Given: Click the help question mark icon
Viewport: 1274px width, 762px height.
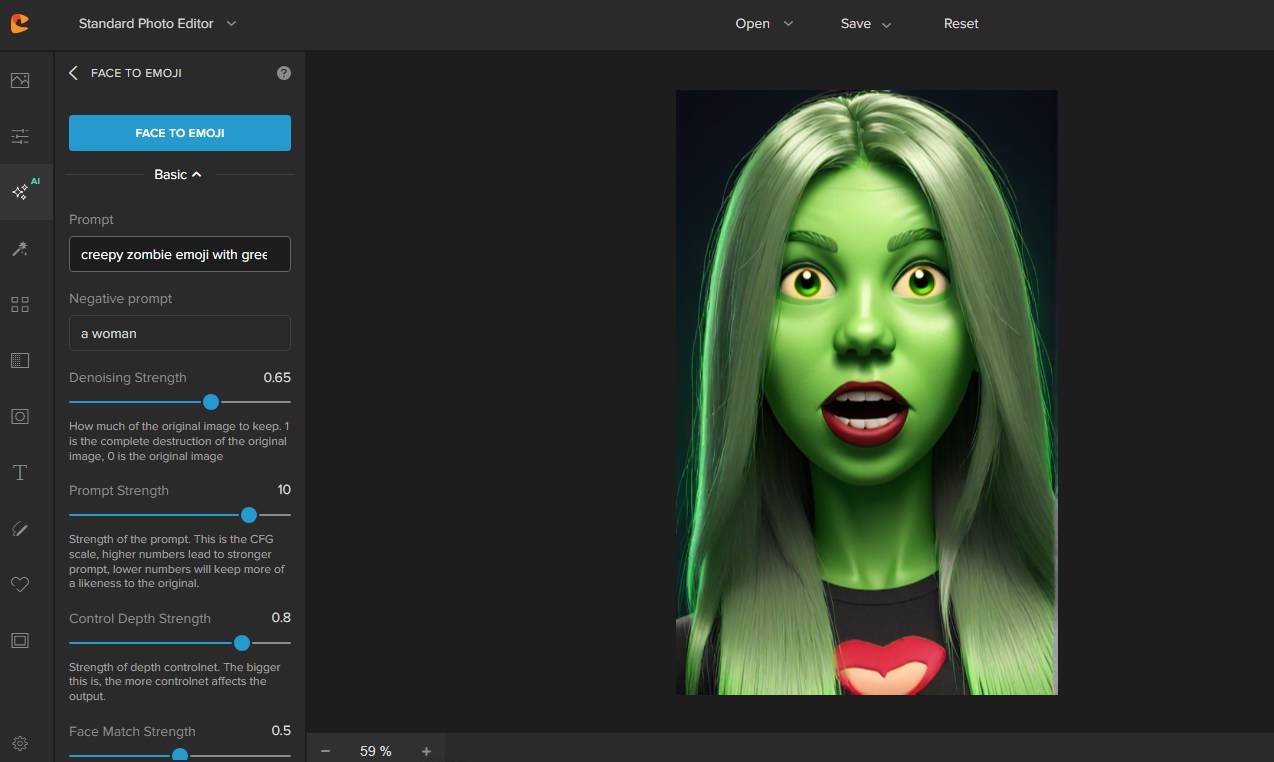Looking at the screenshot, I should pyautogui.click(x=284, y=73).
